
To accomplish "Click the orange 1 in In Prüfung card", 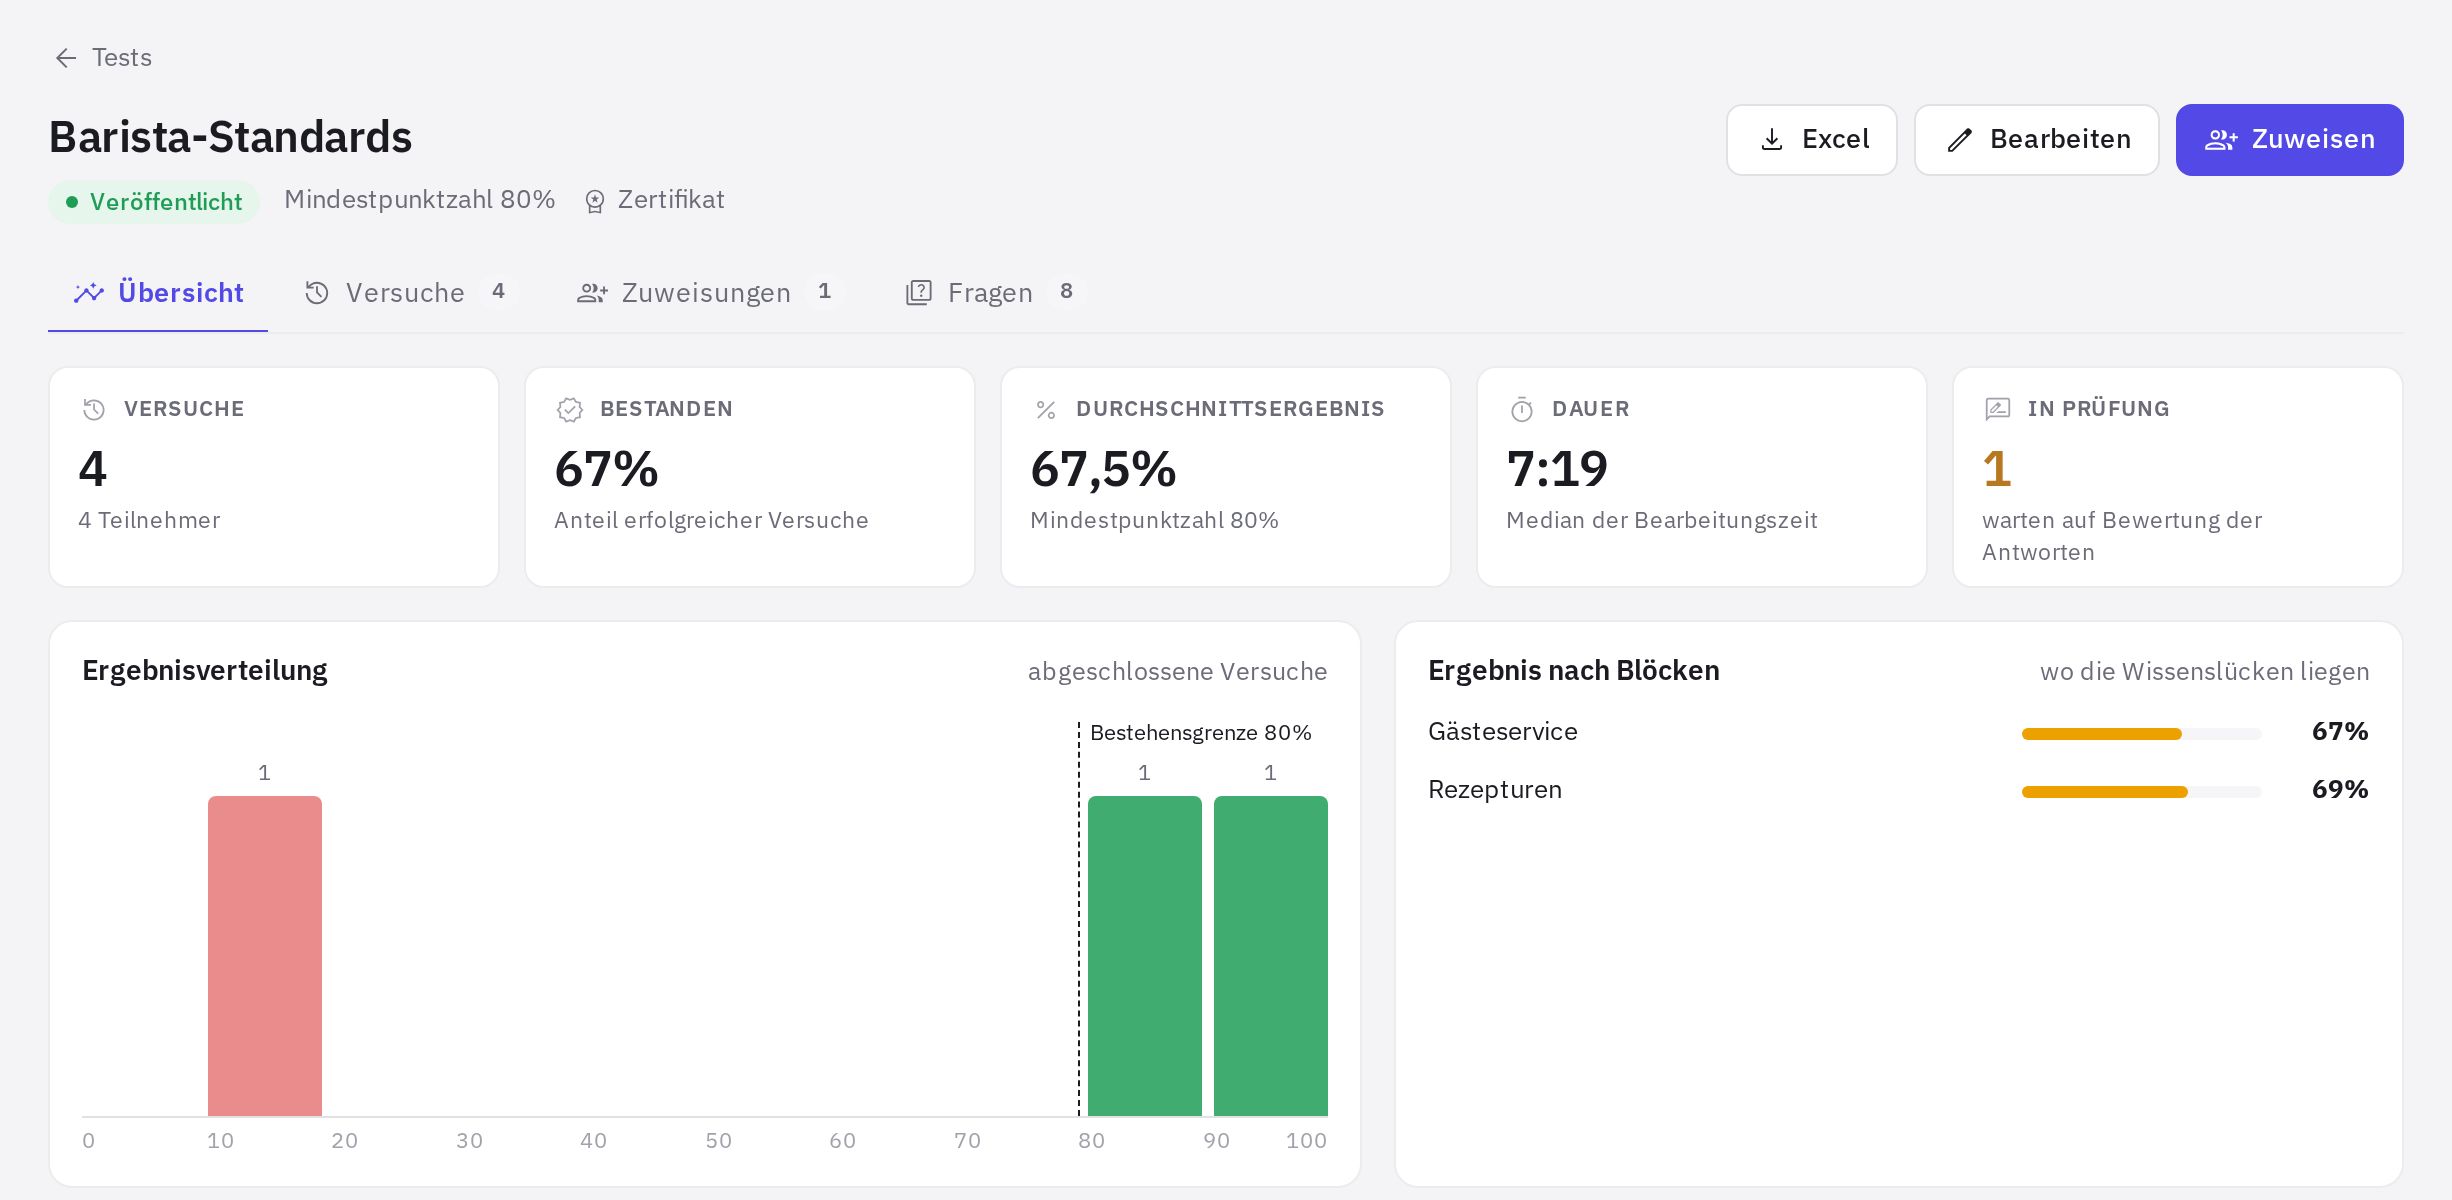I will 1997,469.
